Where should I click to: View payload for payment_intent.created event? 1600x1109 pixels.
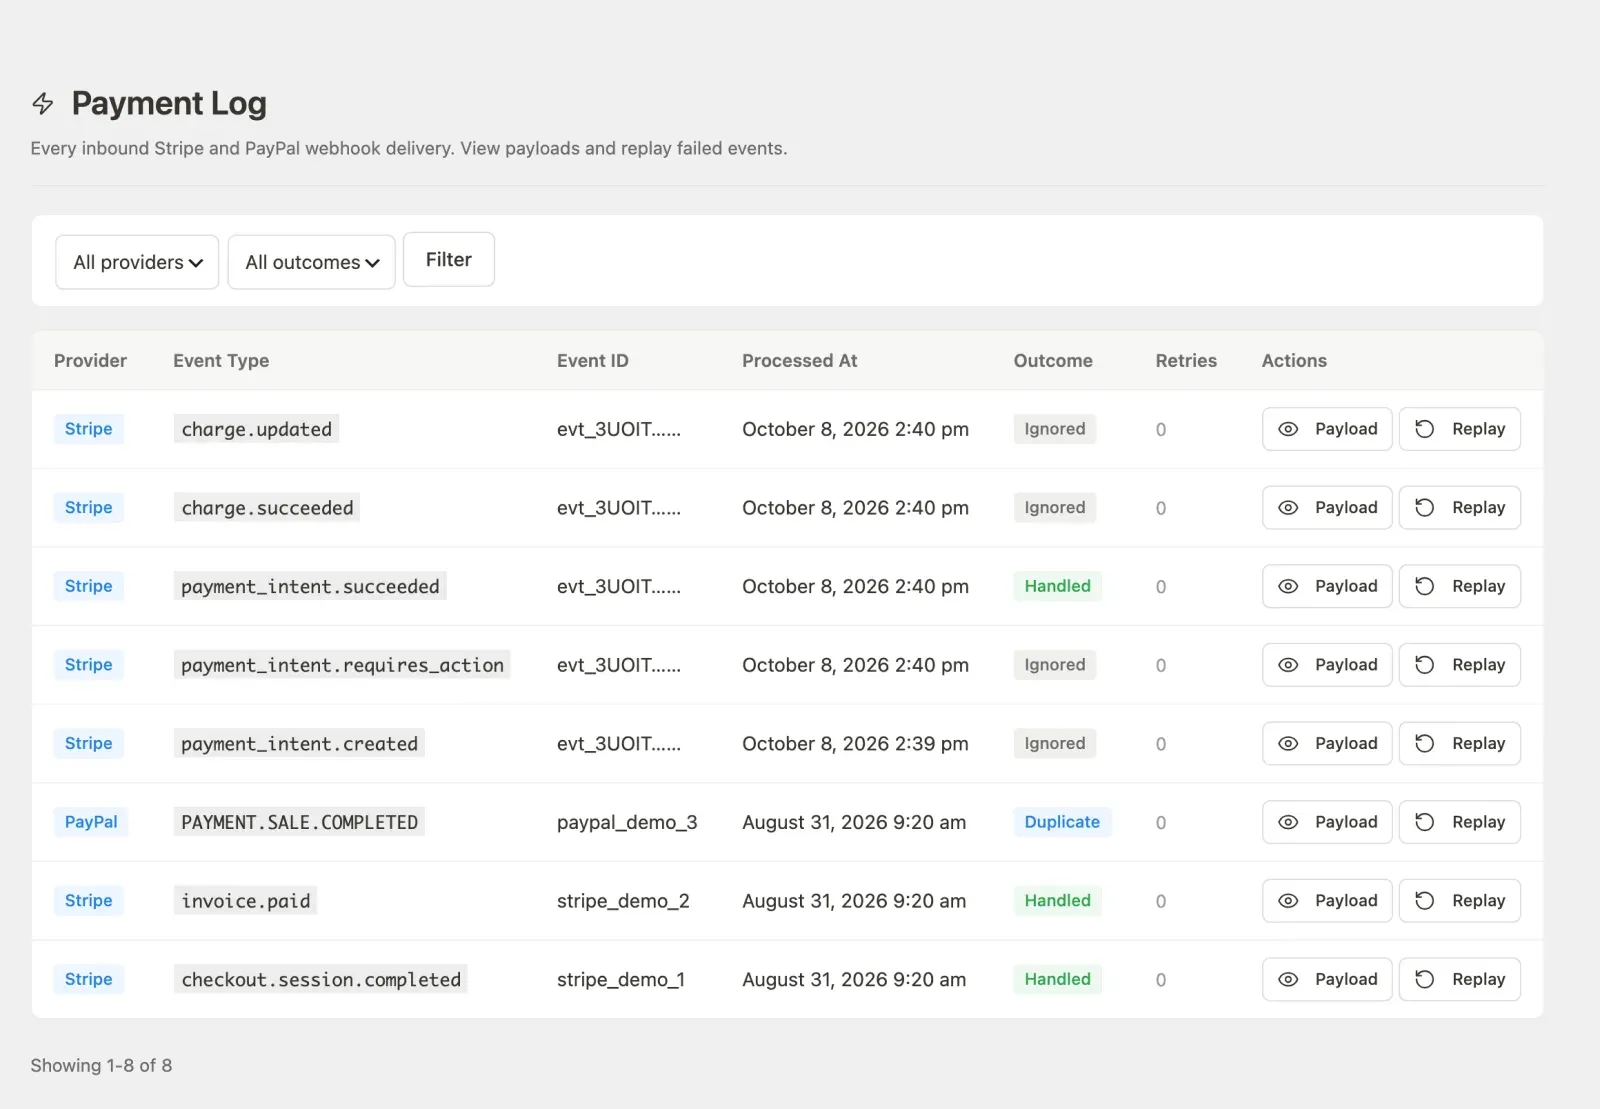pos(1327,744)
